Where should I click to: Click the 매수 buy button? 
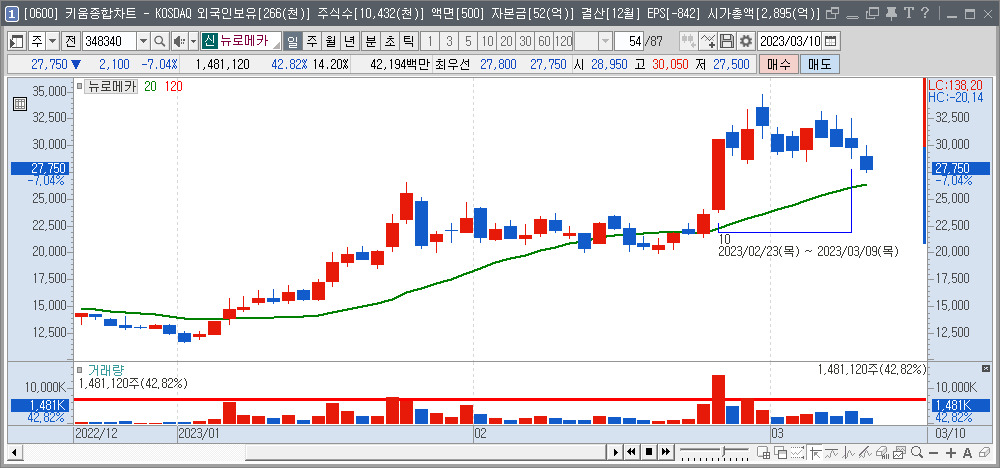(778, 64)
